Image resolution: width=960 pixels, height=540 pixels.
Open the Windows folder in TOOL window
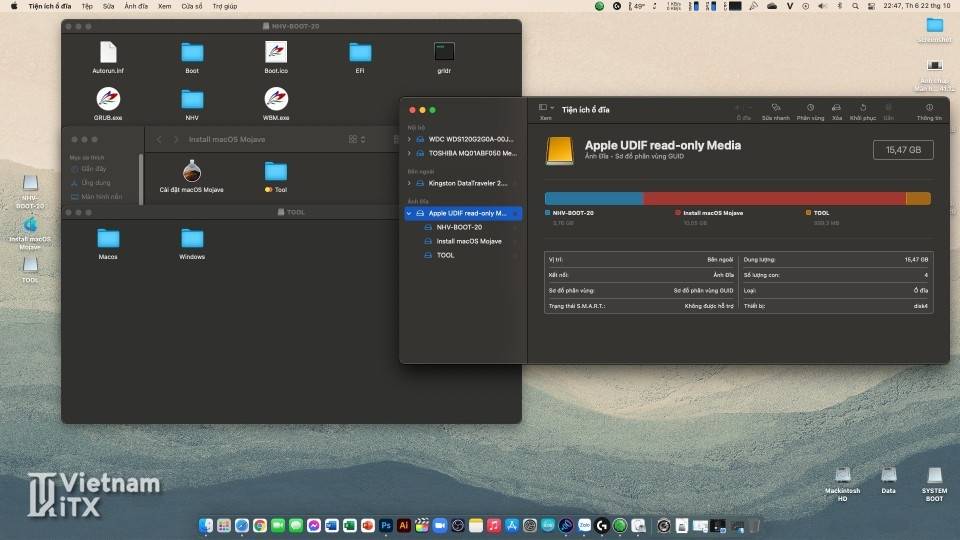click(192, 238)
